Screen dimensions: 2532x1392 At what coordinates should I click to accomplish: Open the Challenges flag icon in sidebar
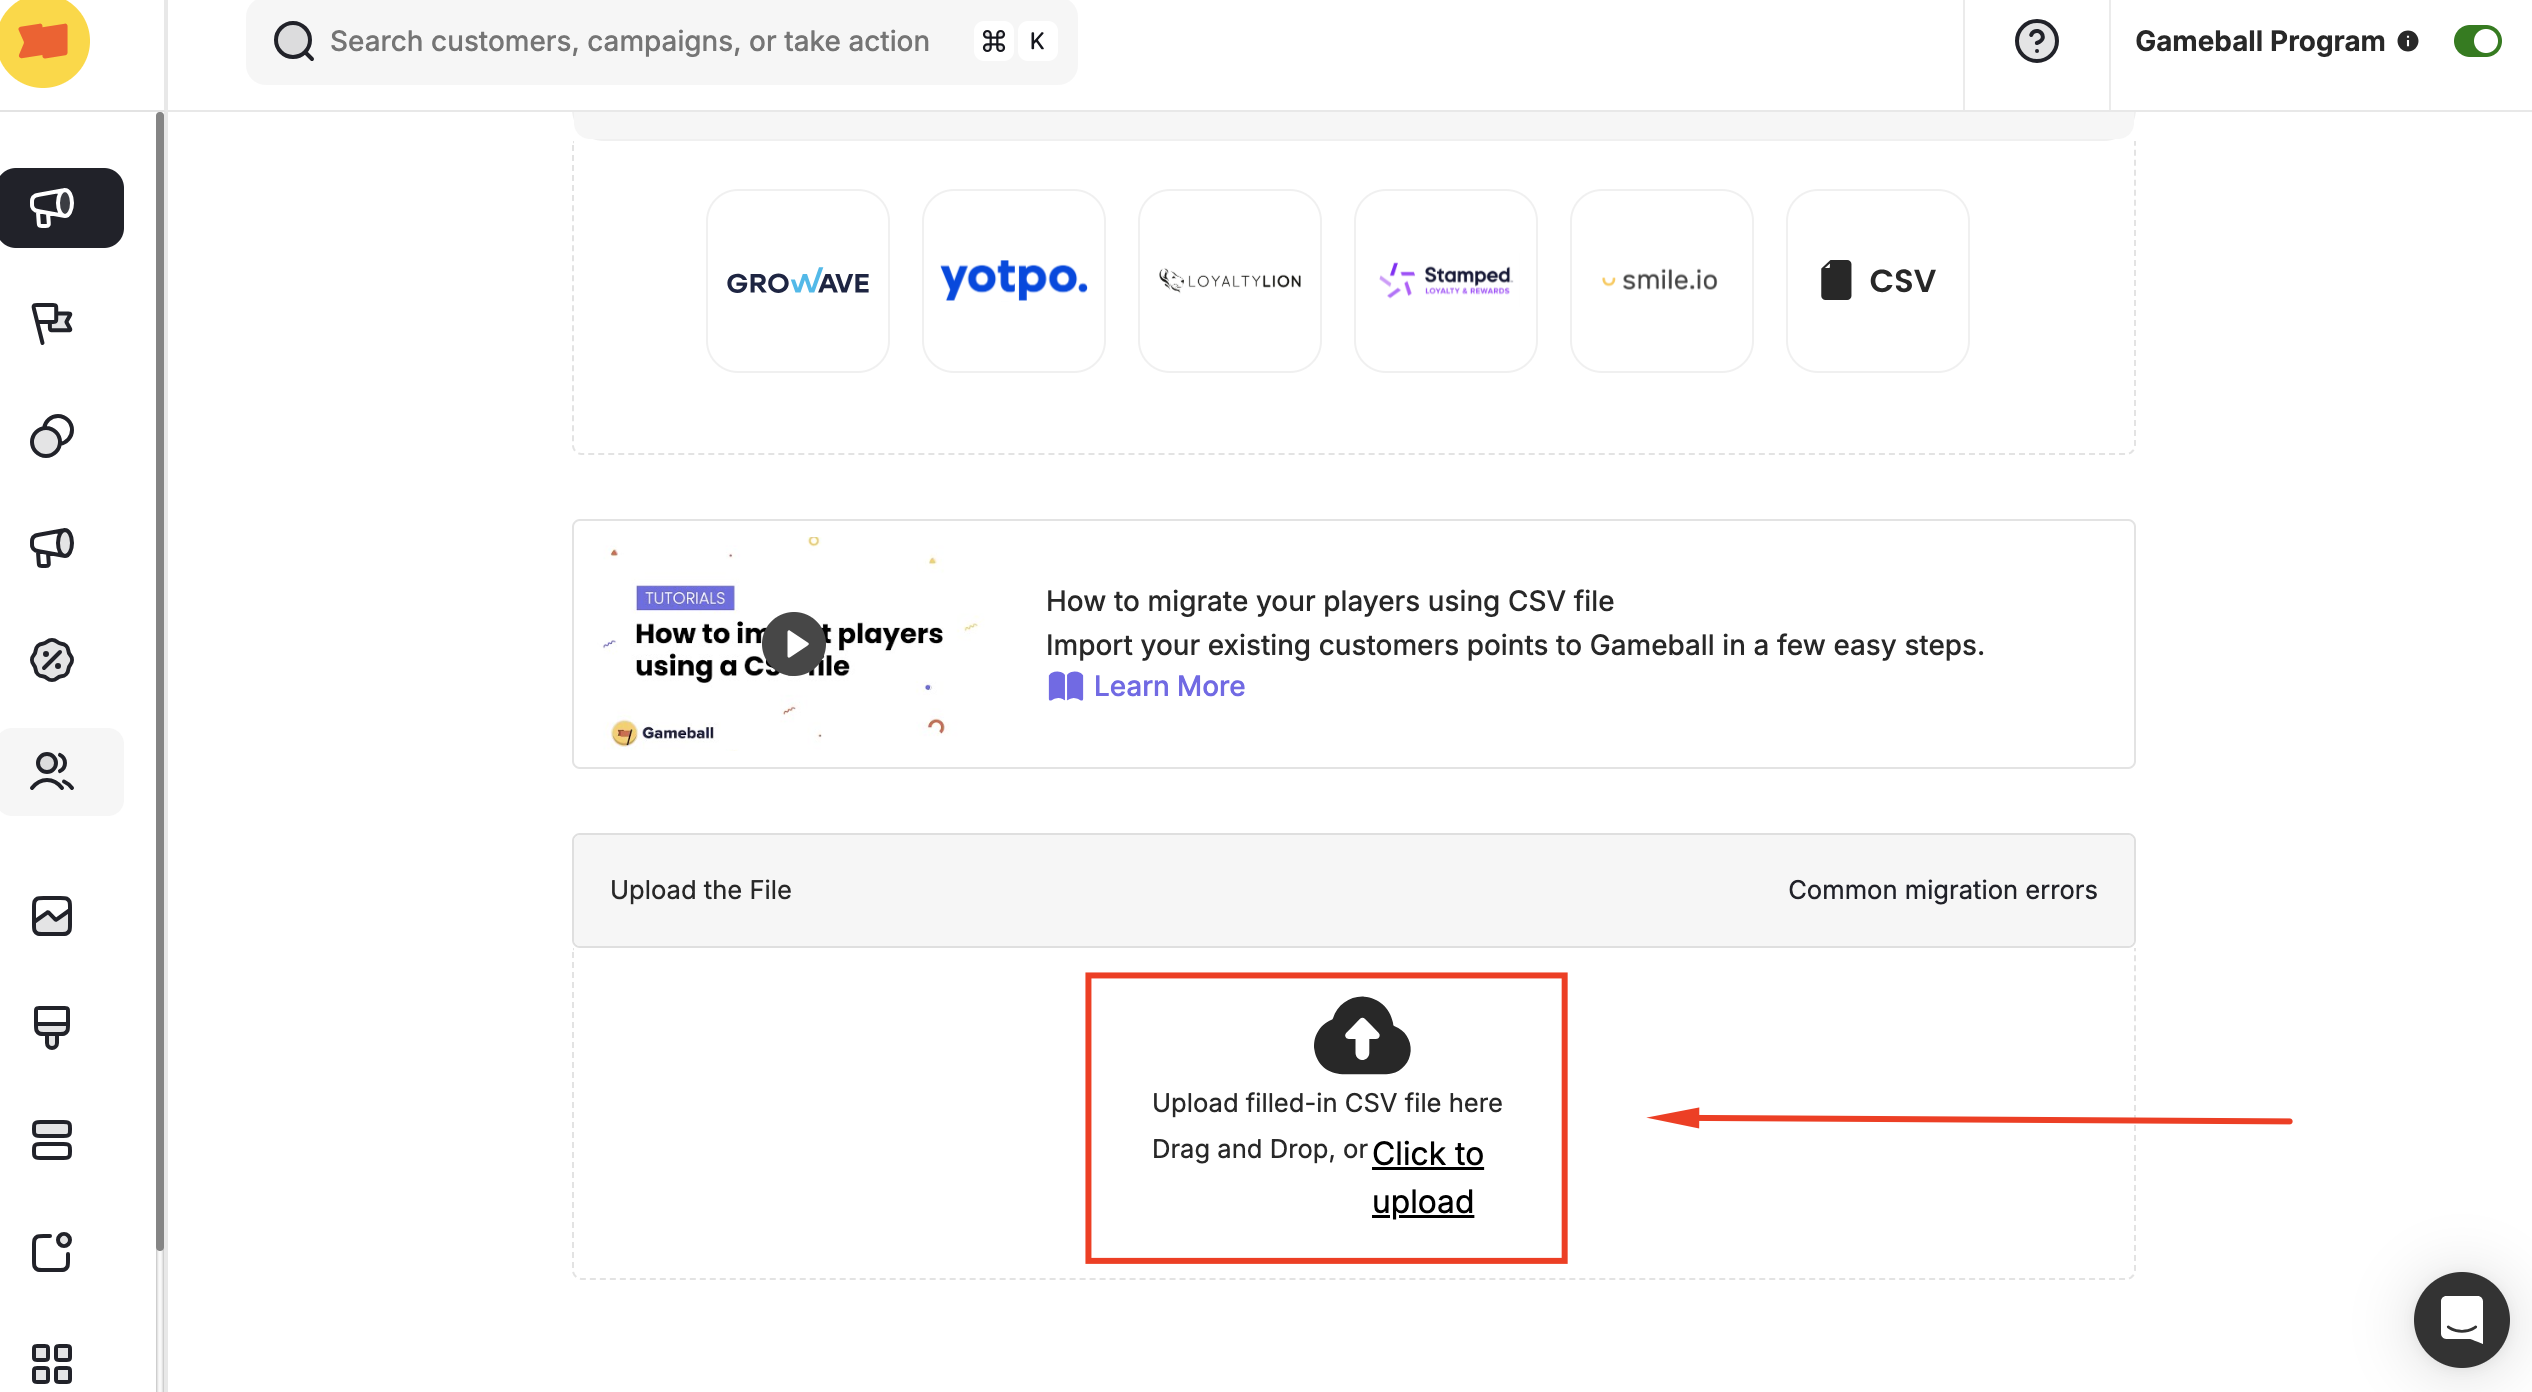click(52, 322)
